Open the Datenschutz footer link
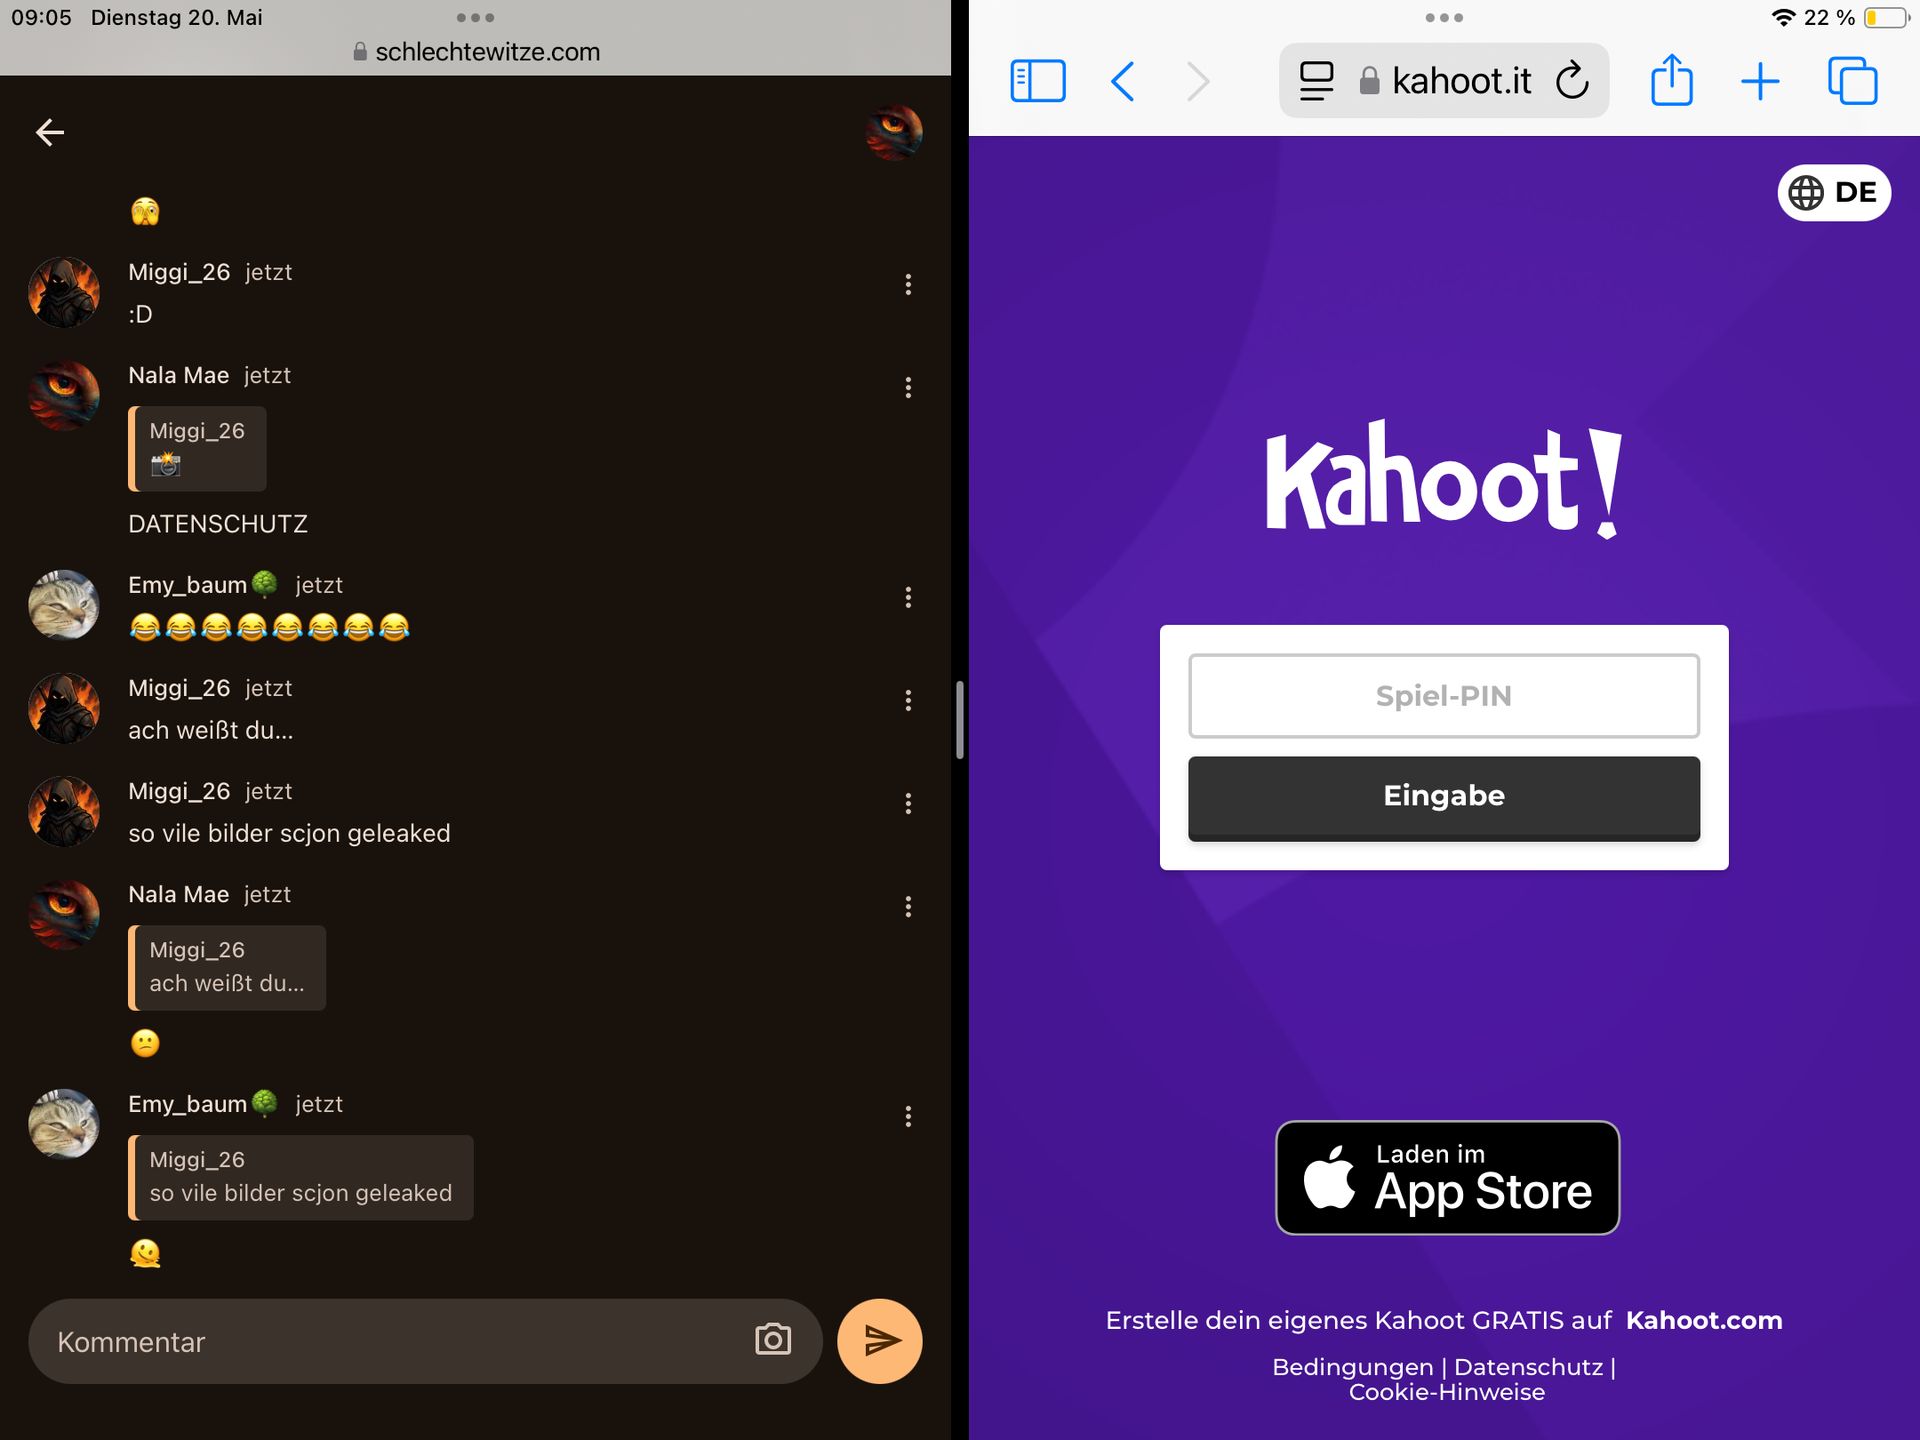 [x=1527, y=1367]
